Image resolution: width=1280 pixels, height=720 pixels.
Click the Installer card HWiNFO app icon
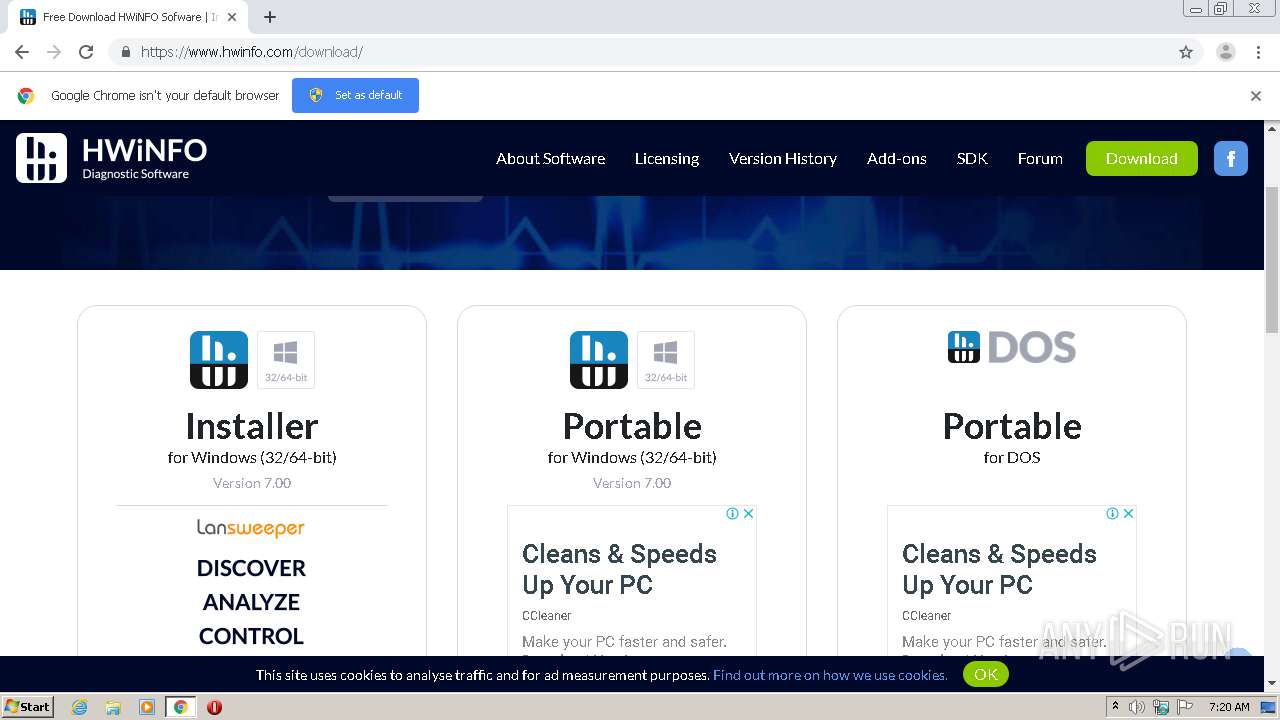click(219, 360)
